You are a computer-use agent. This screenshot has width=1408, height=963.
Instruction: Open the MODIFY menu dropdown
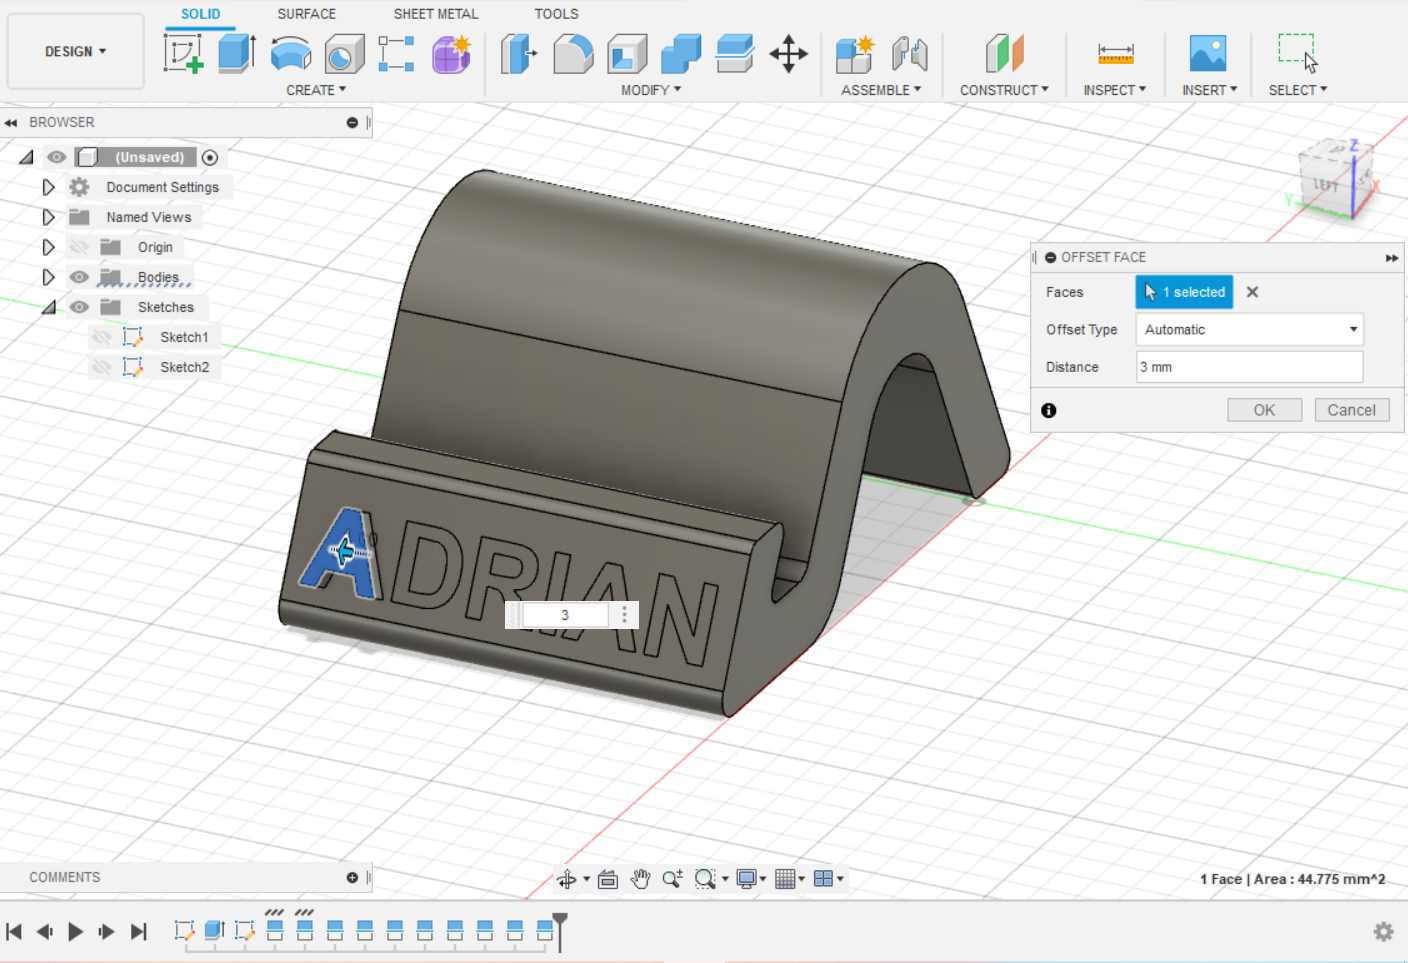pyautogui.click(x=651, y=90)
